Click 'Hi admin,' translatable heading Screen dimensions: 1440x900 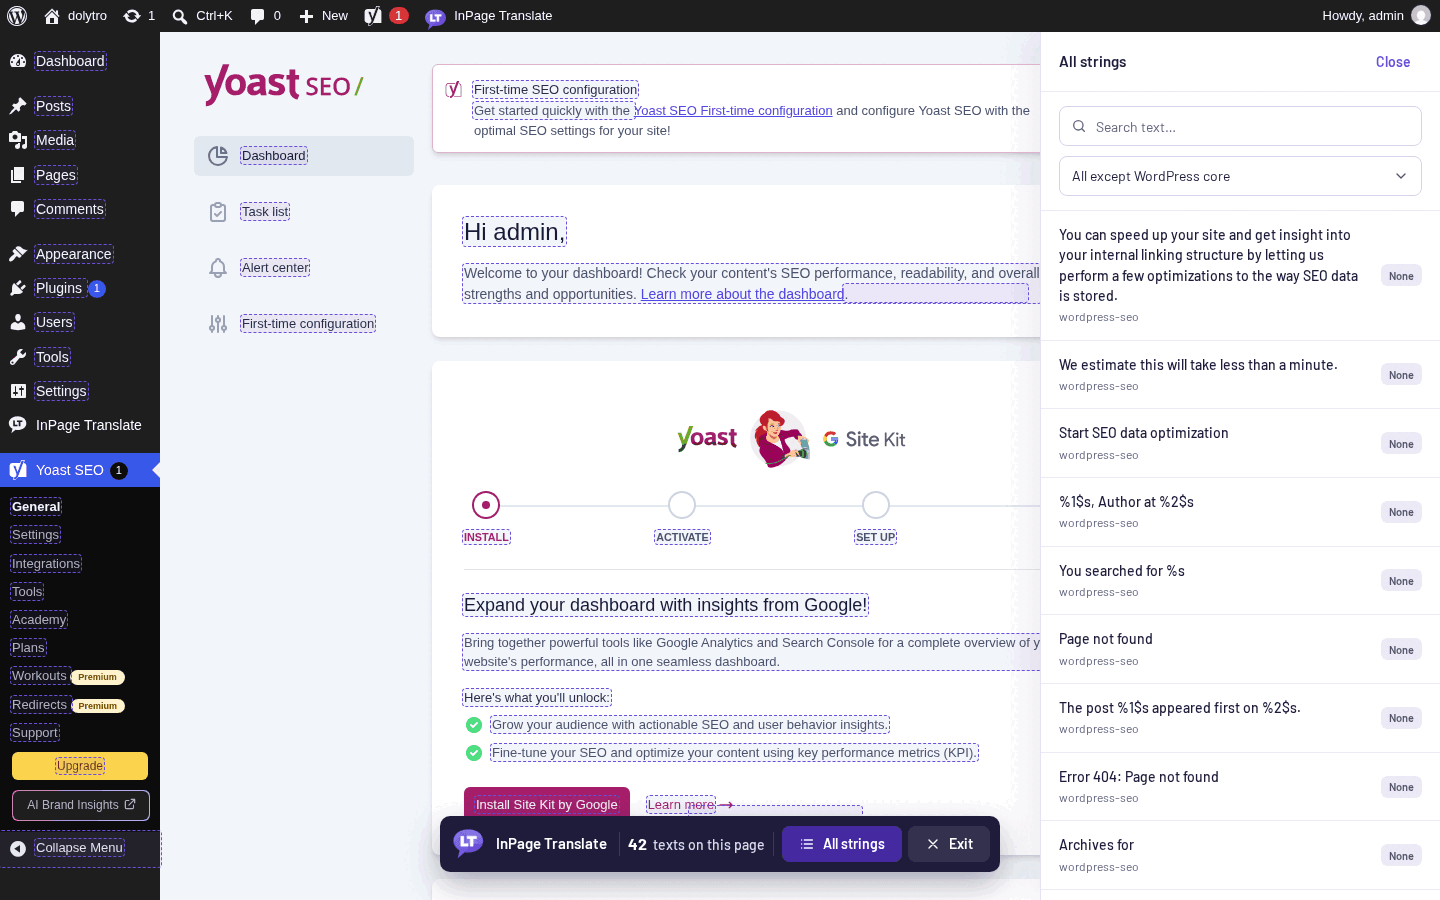click(514, 232)
